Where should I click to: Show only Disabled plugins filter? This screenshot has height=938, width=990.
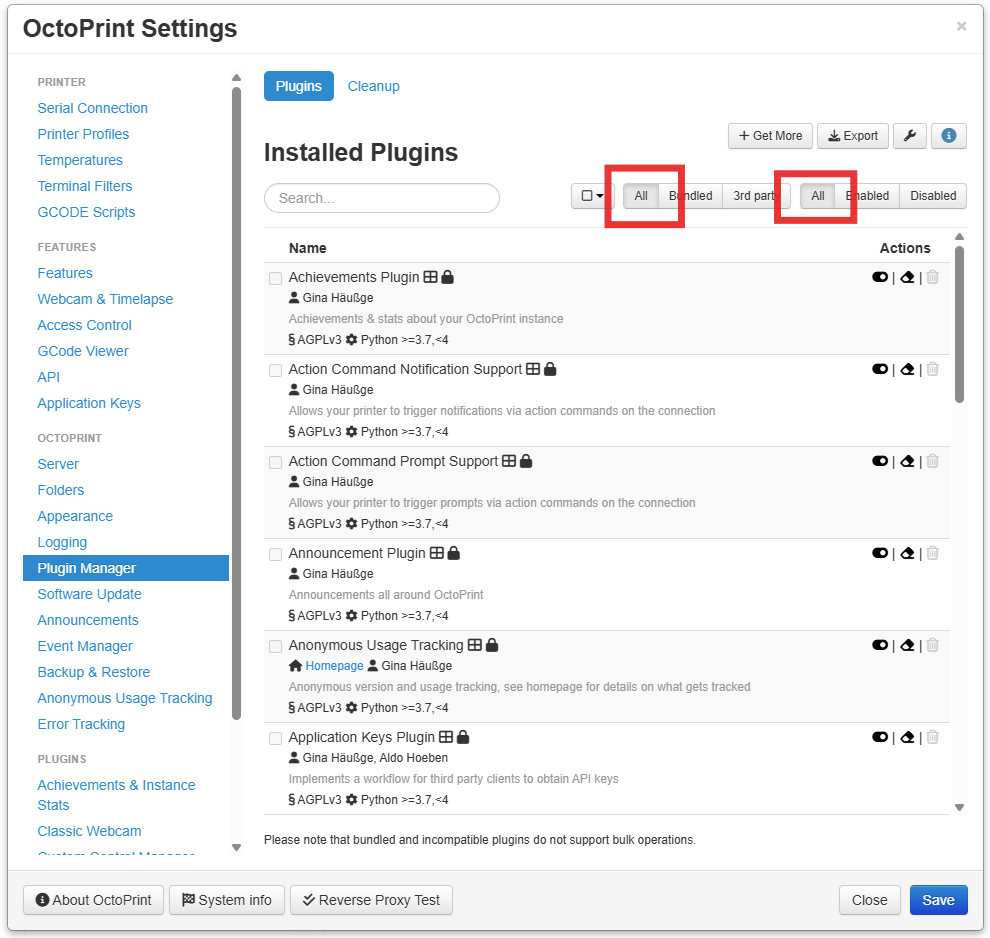(932, 196)
